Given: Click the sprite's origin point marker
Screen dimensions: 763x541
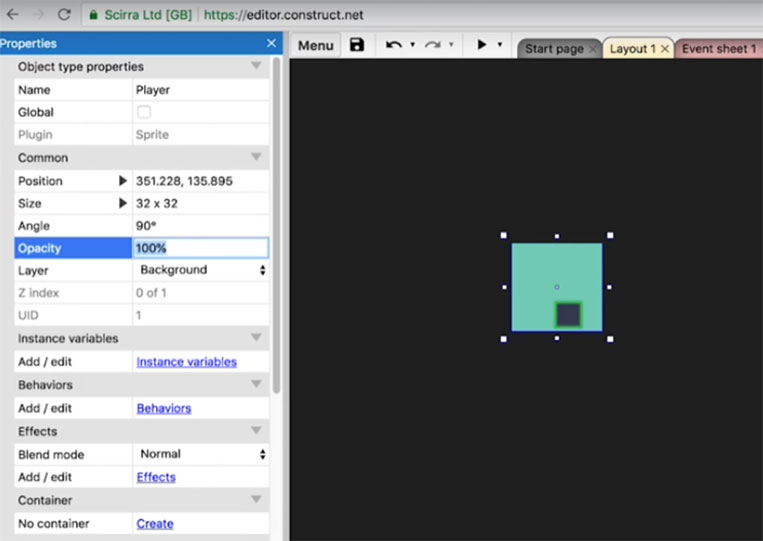Looking at the screenshot, I should [x=557, y=287].
